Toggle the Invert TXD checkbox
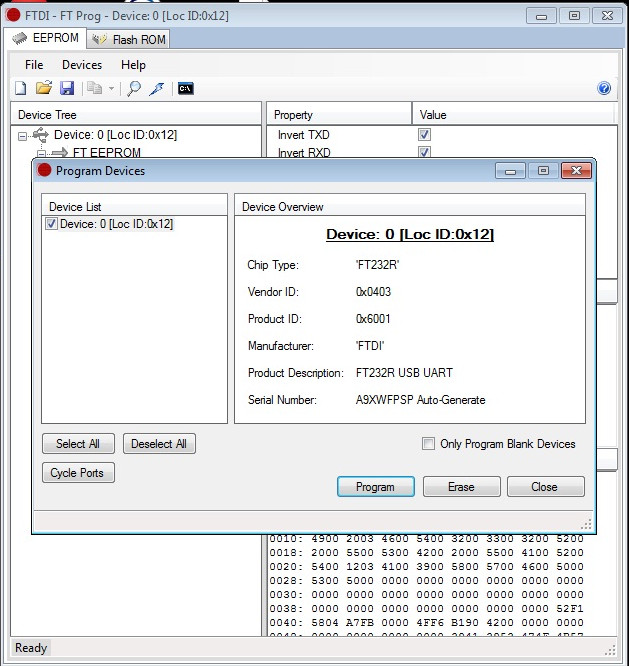629x666 pixels. 424,135
